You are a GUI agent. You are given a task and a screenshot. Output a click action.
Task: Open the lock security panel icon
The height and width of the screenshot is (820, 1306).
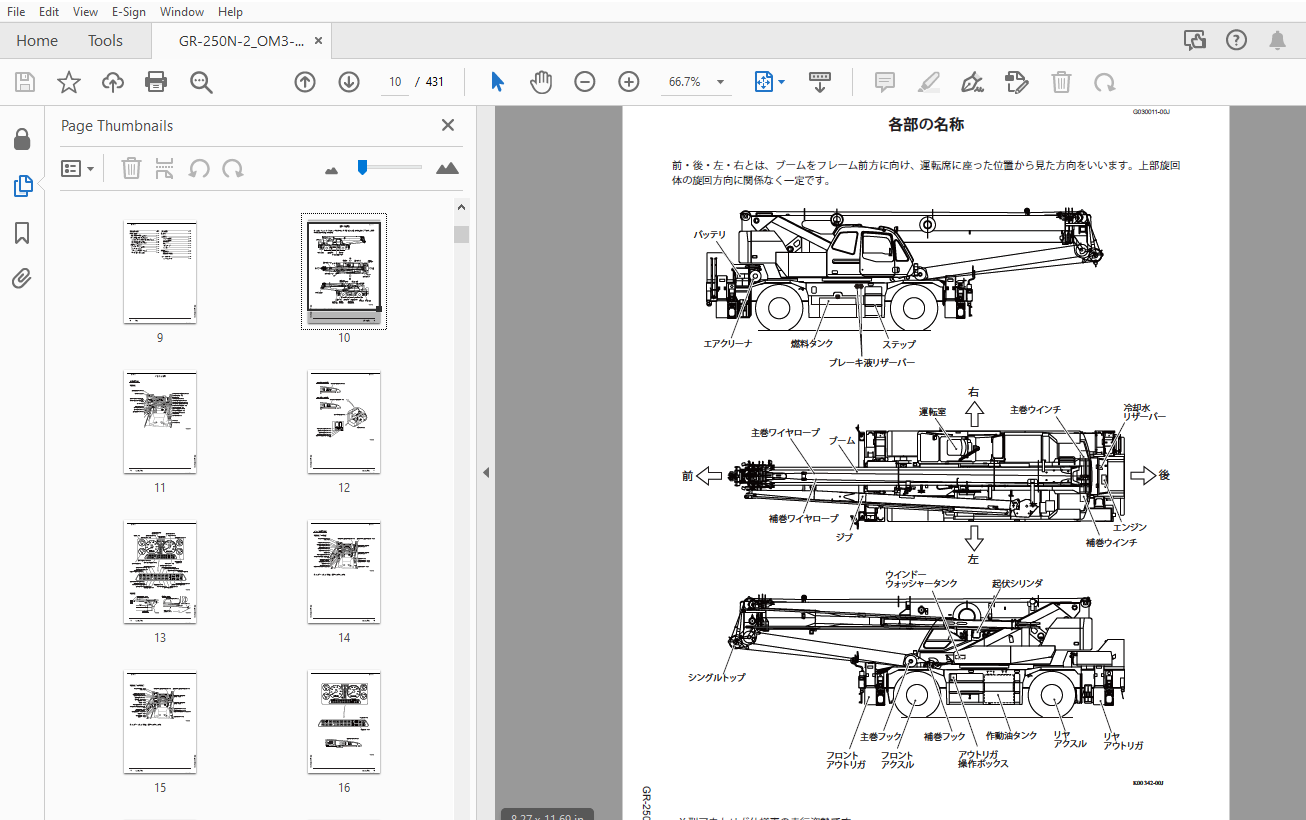(x=22, y=139)
